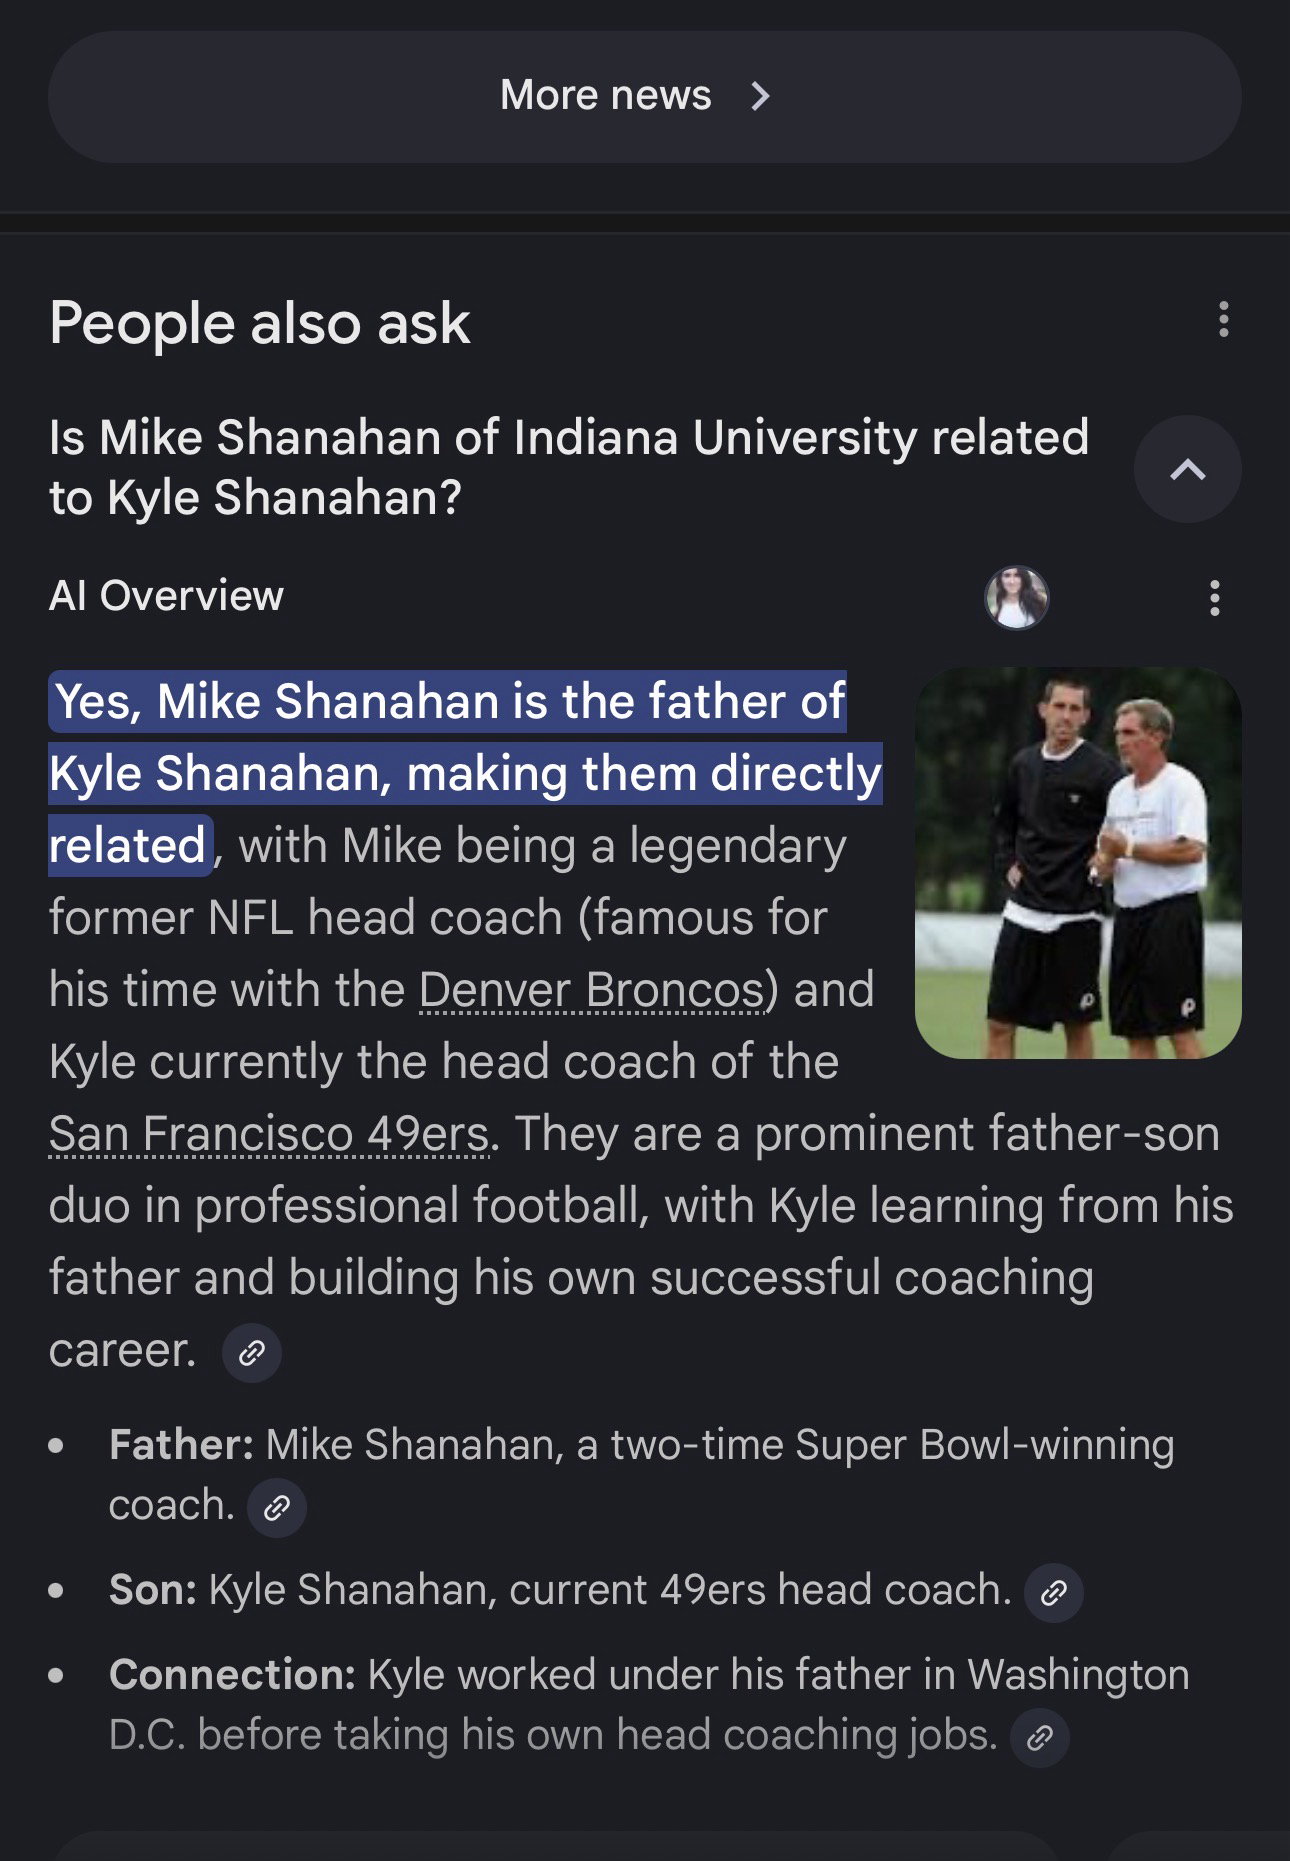Open the photo of the two coaches

click(x=1078, y=862)
